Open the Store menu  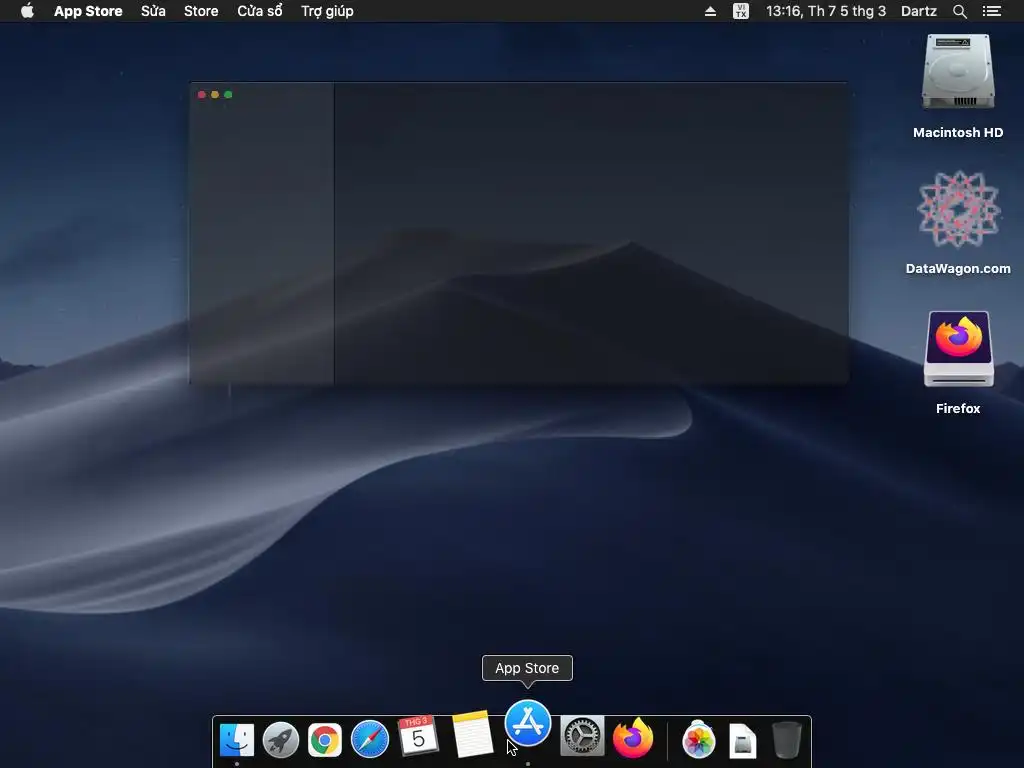[201, 11]
